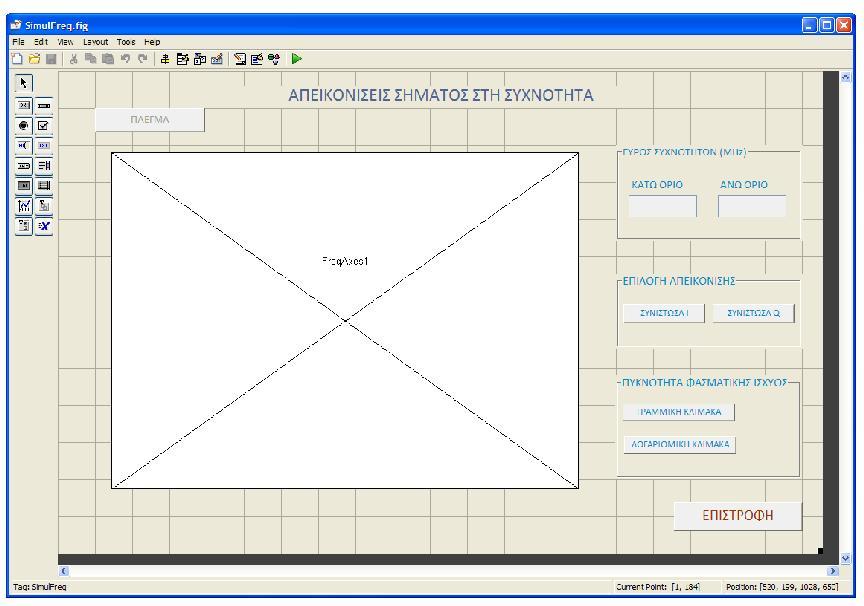Viewport: 864px width, 606px height.
Task: Open the Menu Editor from the toolbar
Action: click(x=182, y=59)
